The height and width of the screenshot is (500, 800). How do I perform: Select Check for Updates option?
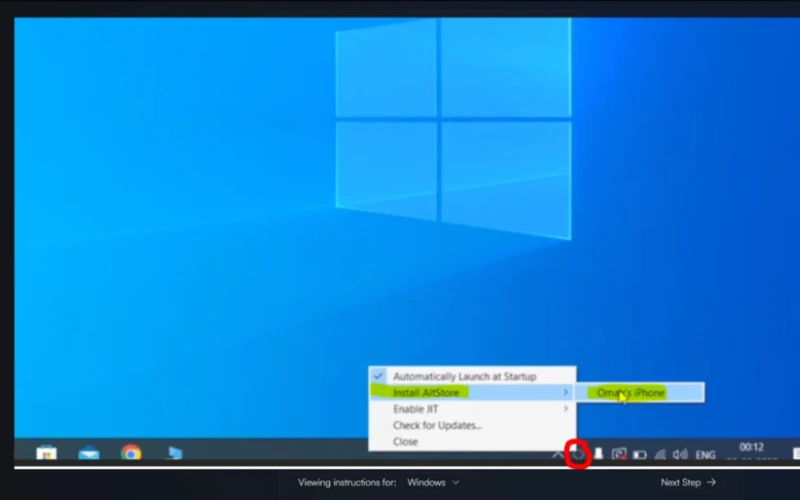click(437, 425)
